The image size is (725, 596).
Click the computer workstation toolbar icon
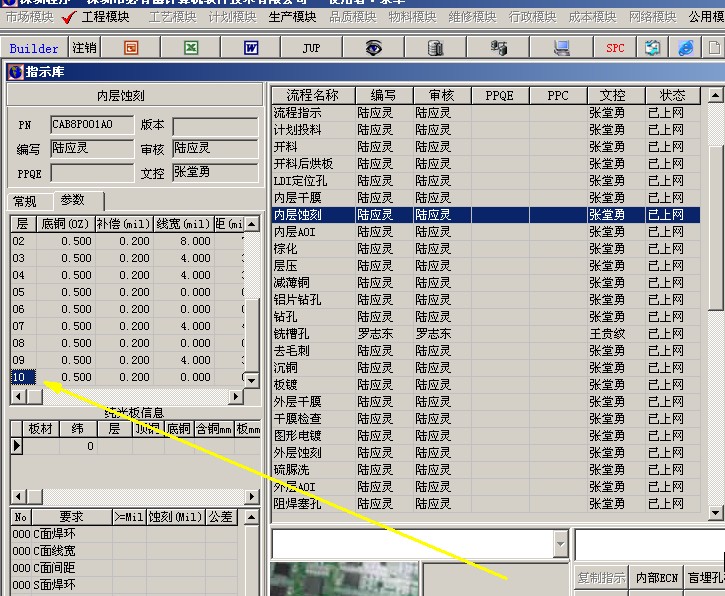[561, 48]
